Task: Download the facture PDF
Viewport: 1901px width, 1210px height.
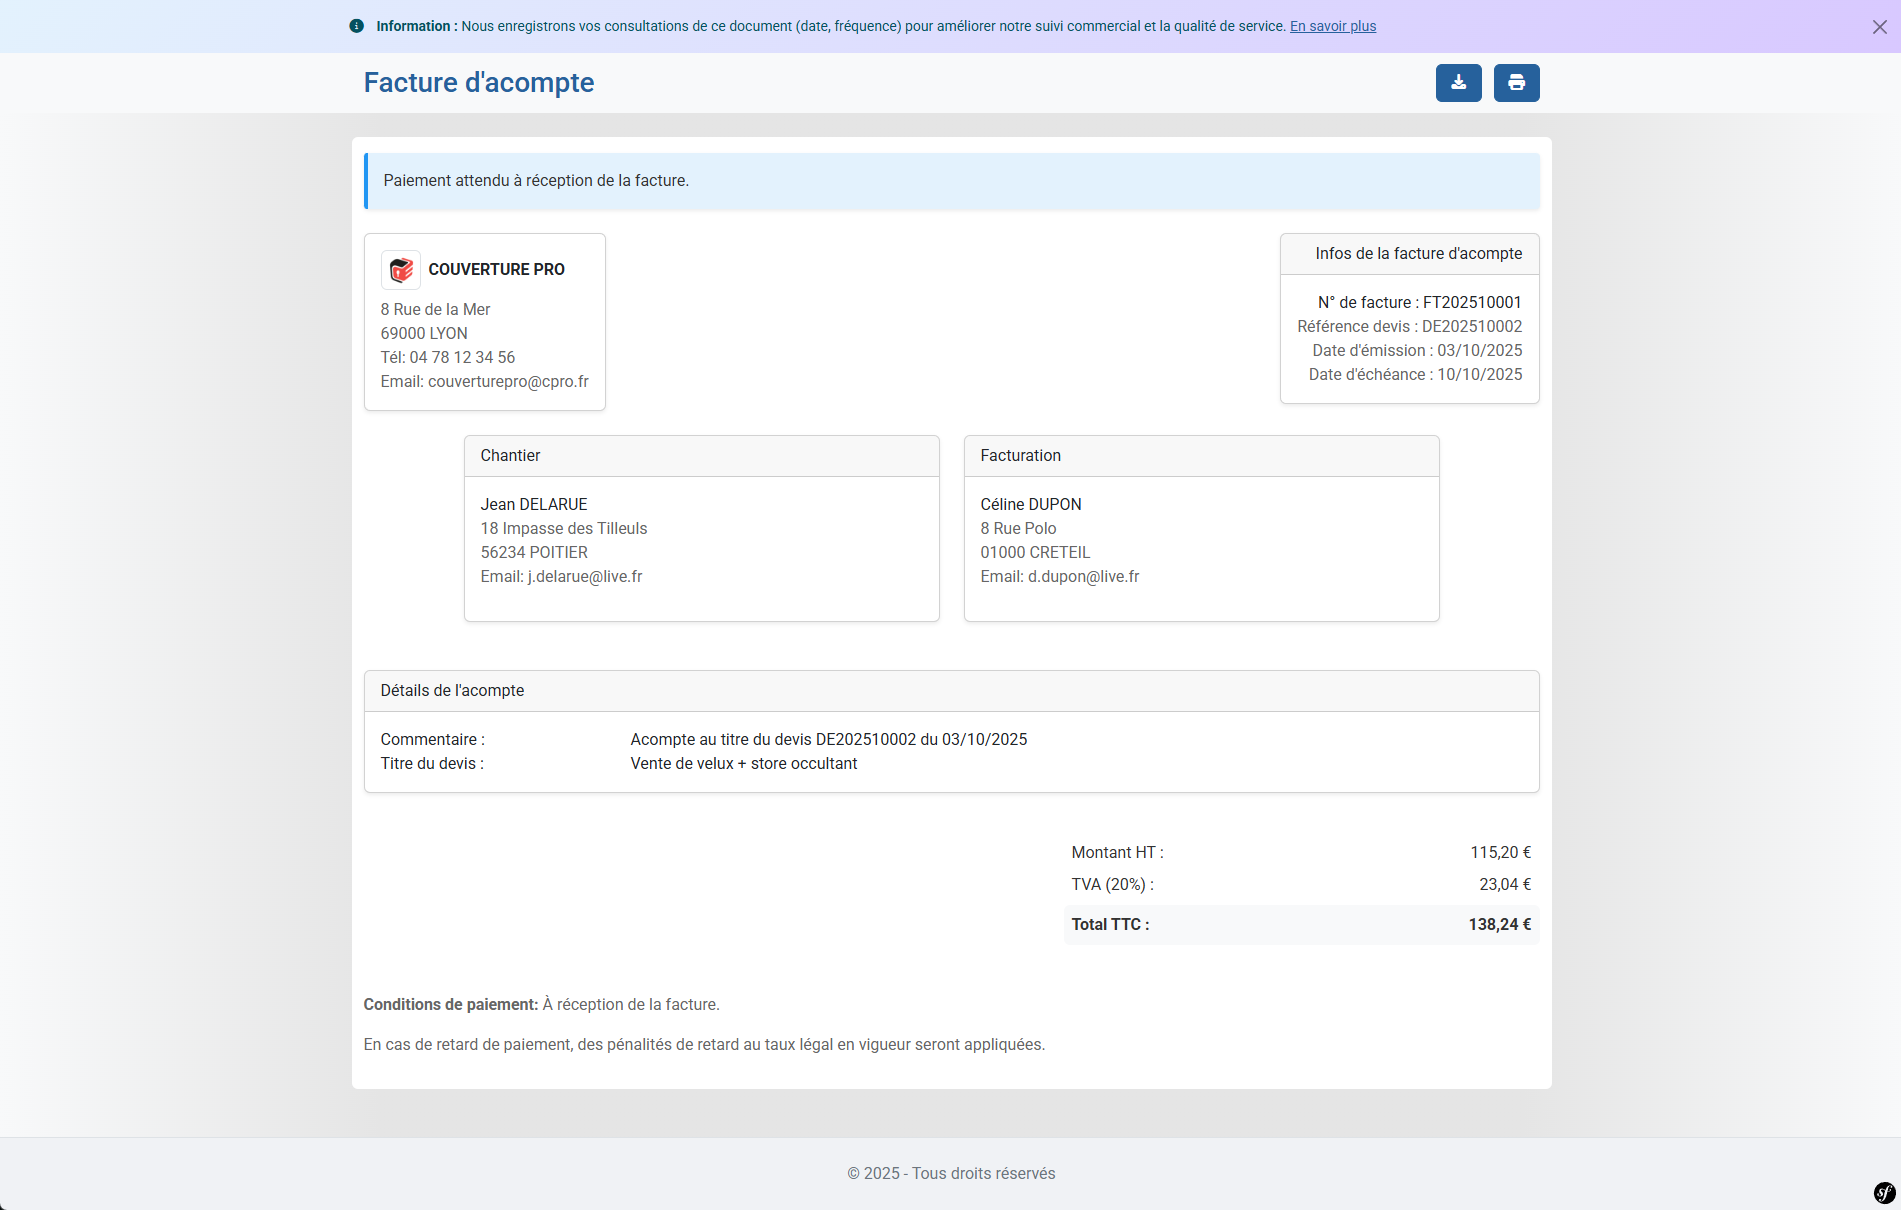Action: click(x=1458, y=83)
